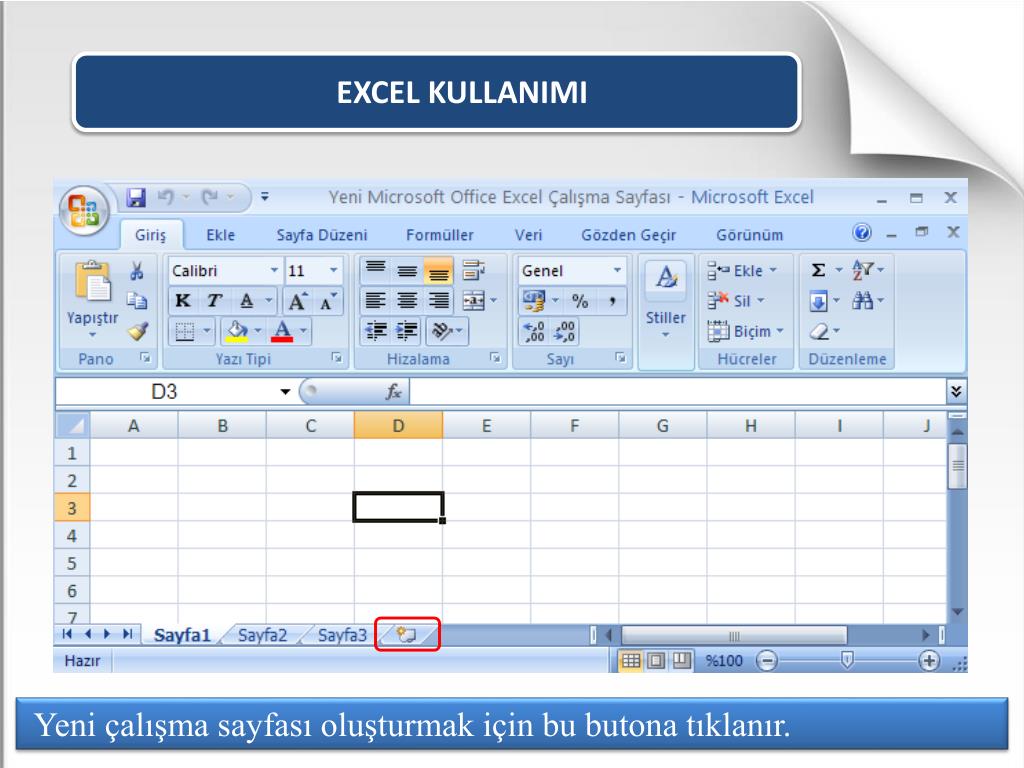Click the fx insert function button
This screenshot has height=768, width=1024.
(x=394, y=391)
